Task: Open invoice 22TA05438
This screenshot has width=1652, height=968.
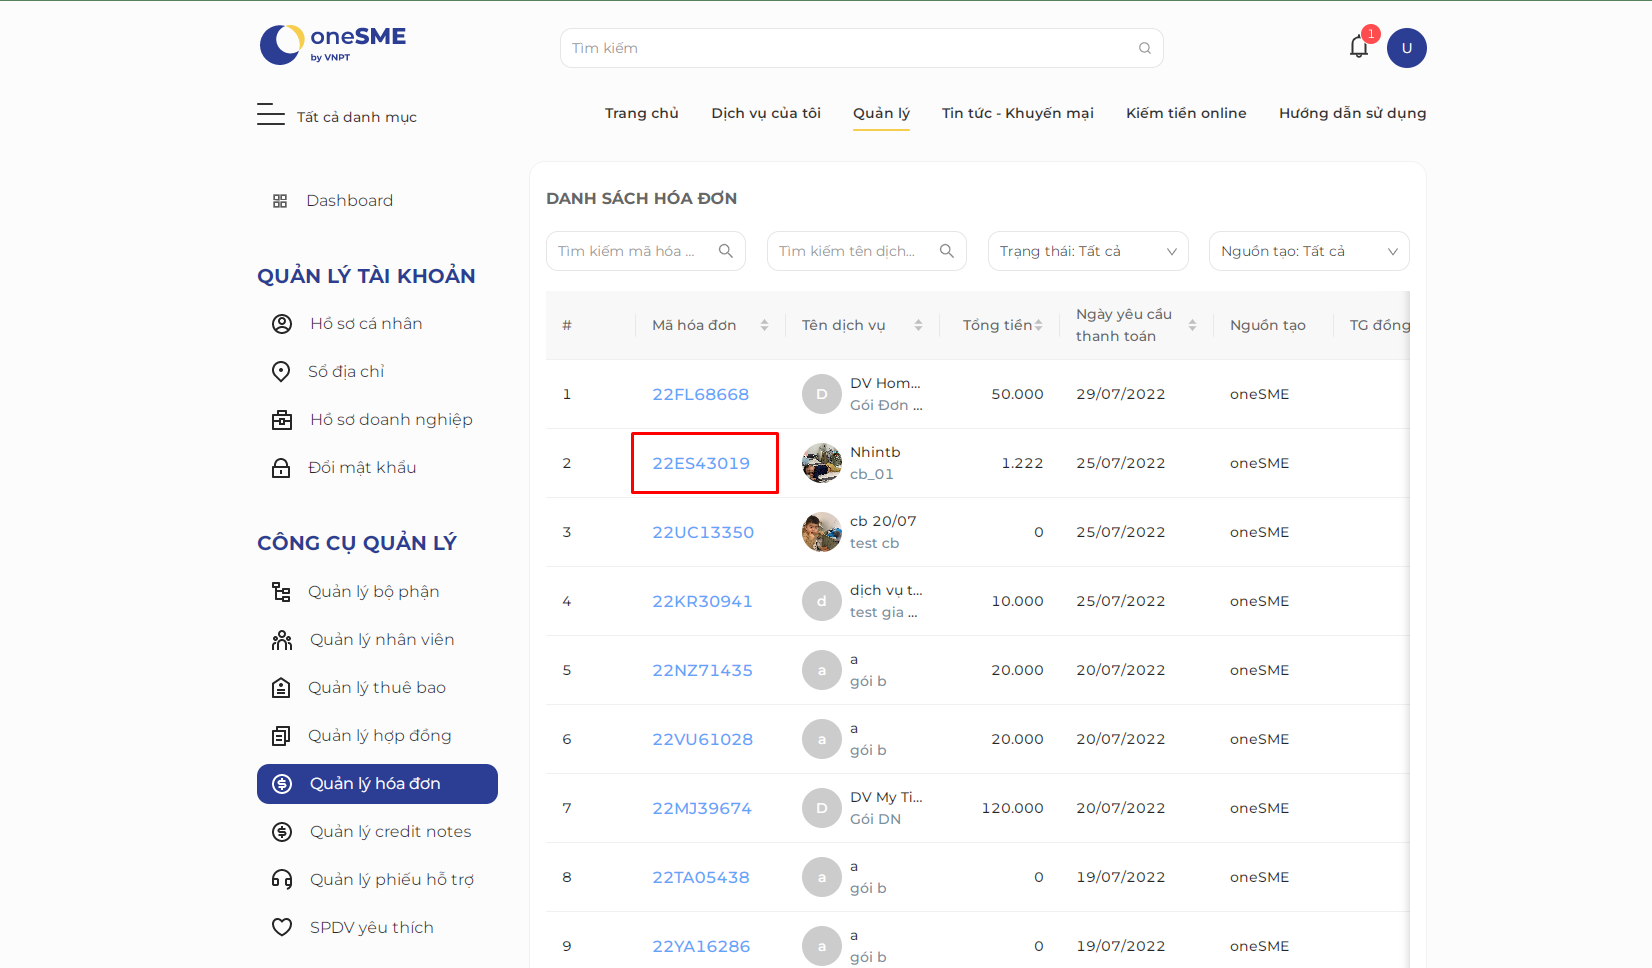Action: coord(701,877)
